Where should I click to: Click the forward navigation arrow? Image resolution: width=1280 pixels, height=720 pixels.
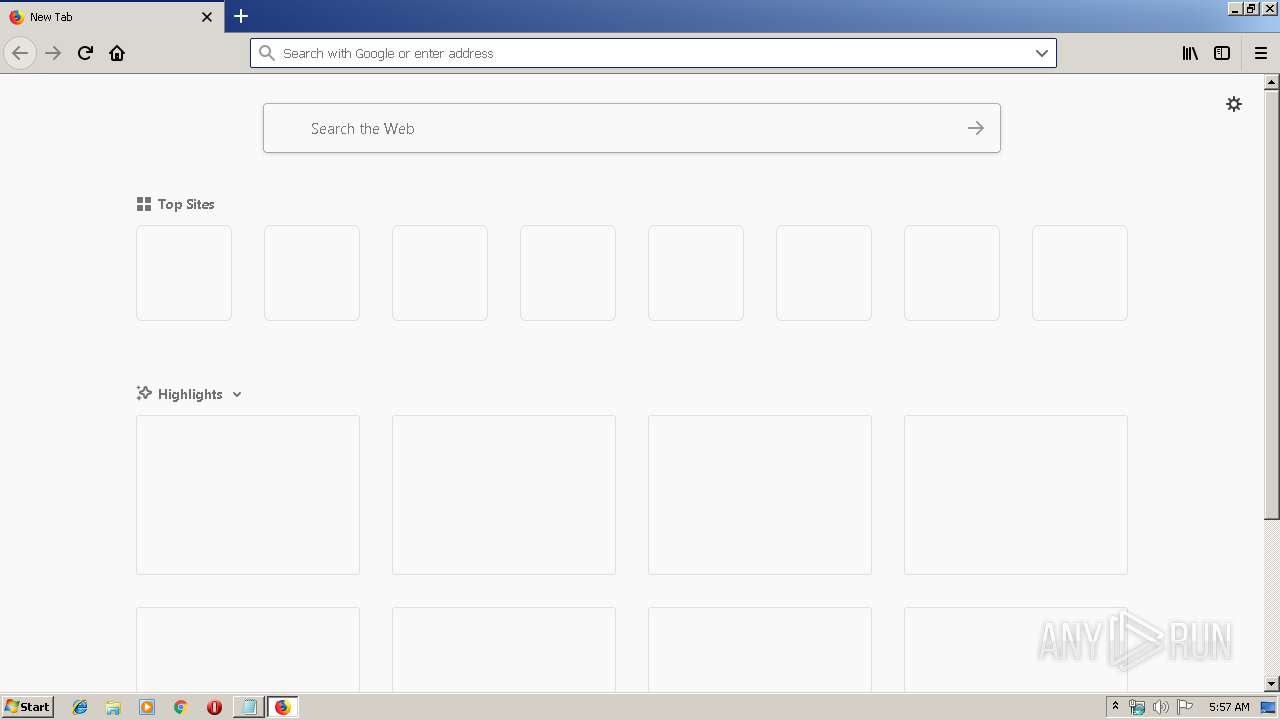[x=53, y=53]
